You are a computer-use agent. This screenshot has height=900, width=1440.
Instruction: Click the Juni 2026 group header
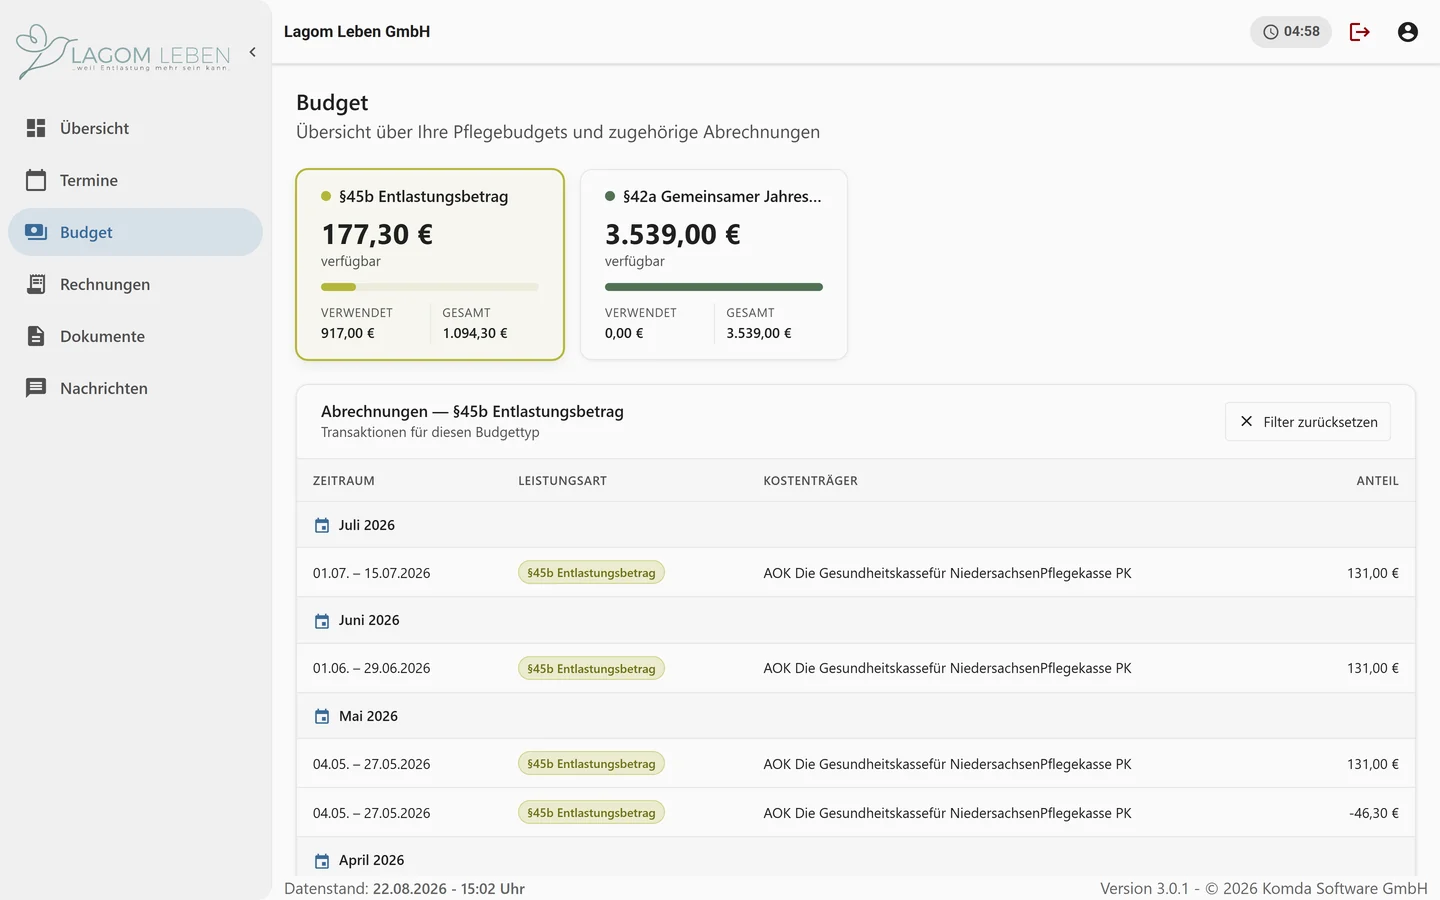856,620
